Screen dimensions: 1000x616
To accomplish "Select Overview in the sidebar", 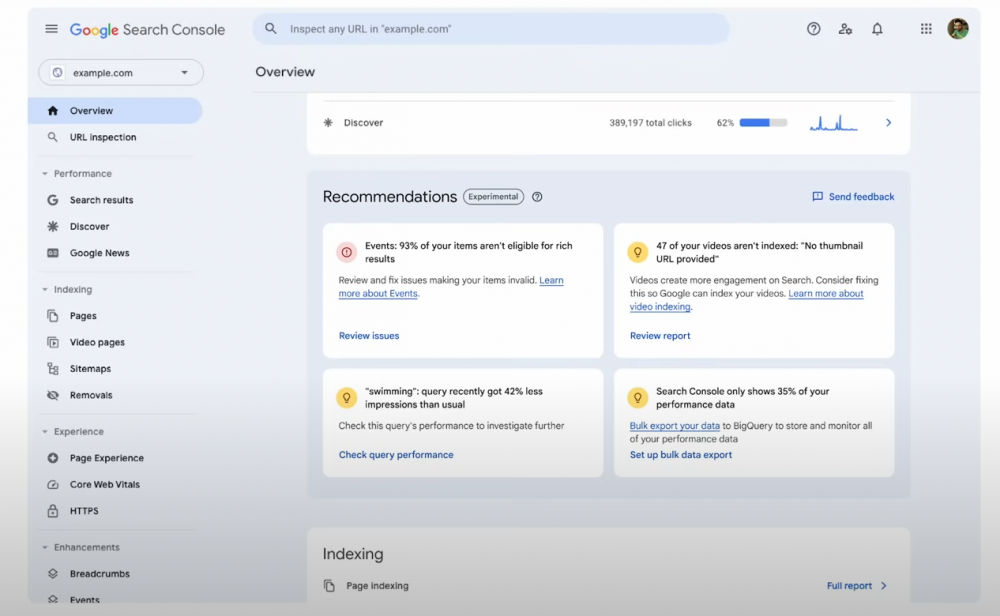I will coord(115,110).
